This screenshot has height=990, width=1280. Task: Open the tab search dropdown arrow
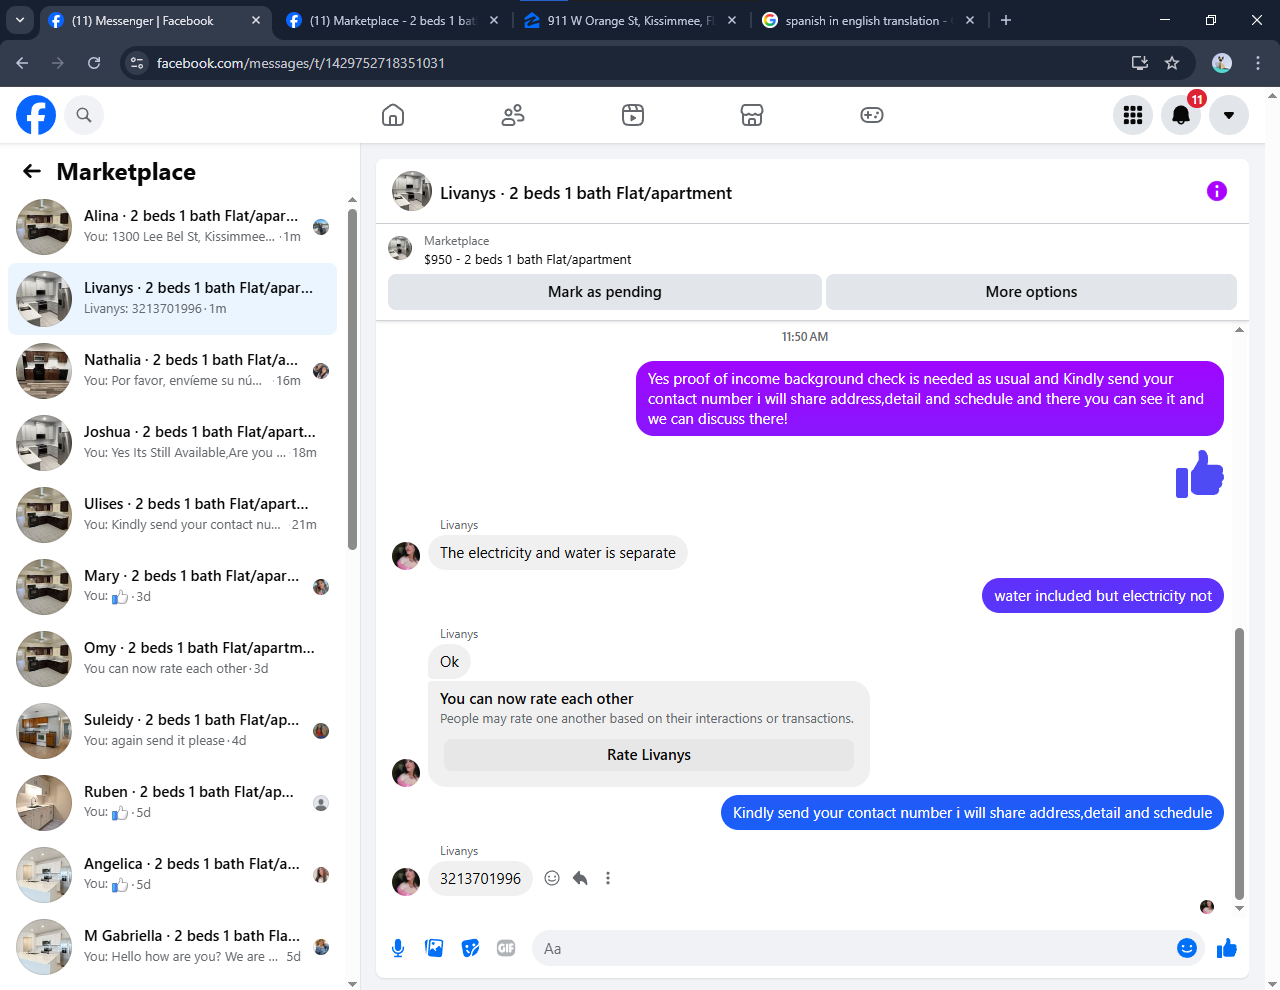click(x=20, y=20)
